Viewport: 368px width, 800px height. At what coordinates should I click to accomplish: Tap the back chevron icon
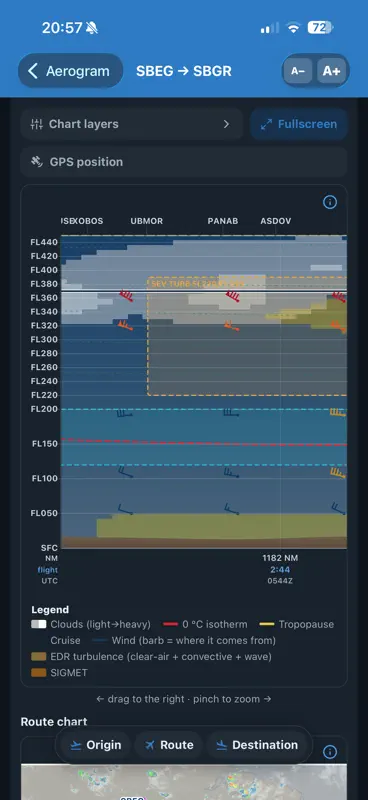tap(33, 71)
